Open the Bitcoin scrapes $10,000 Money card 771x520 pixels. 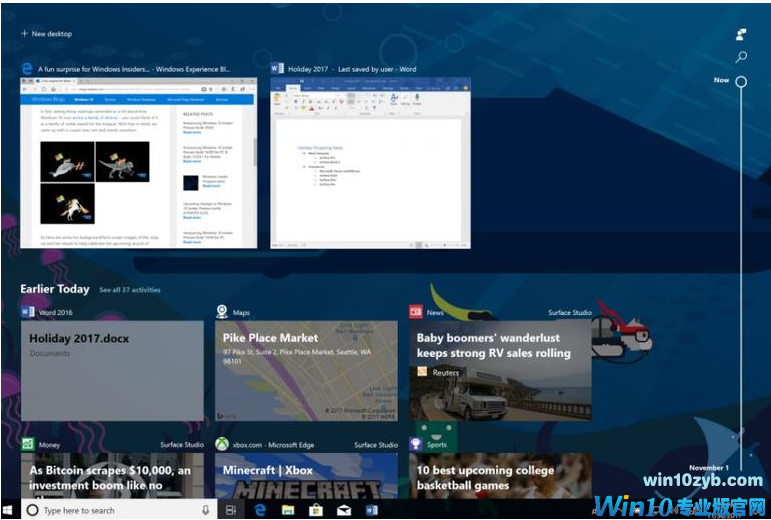(x=112, y=476)
